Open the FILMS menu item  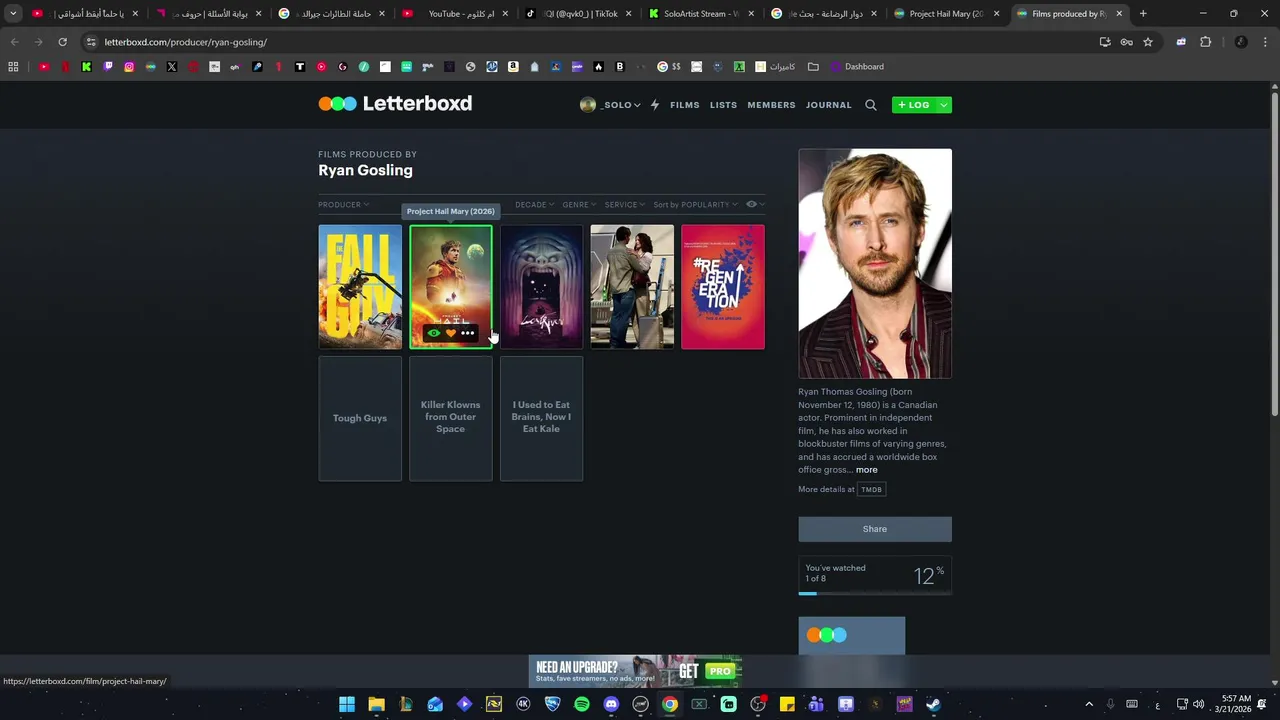pyautogui.click(x=685, y=105)
